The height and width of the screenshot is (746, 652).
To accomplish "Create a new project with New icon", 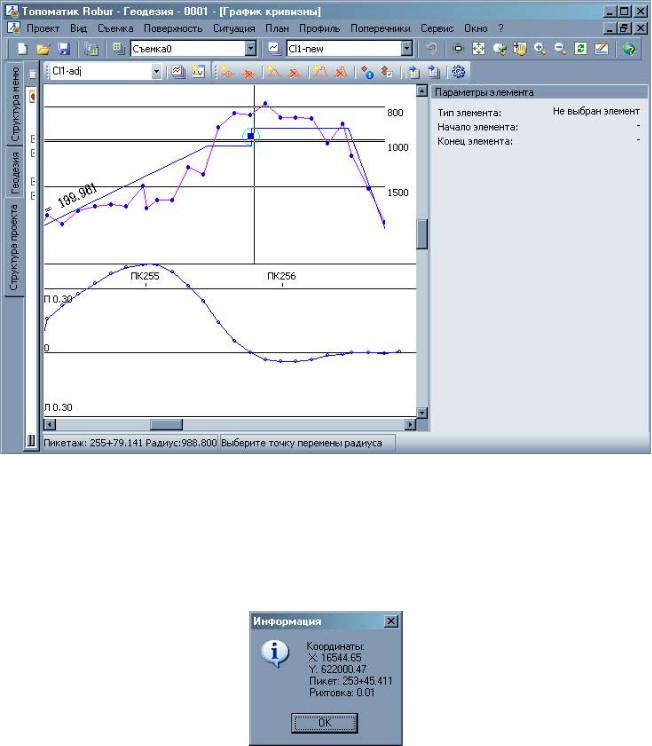I will click(x=22, y=49).
